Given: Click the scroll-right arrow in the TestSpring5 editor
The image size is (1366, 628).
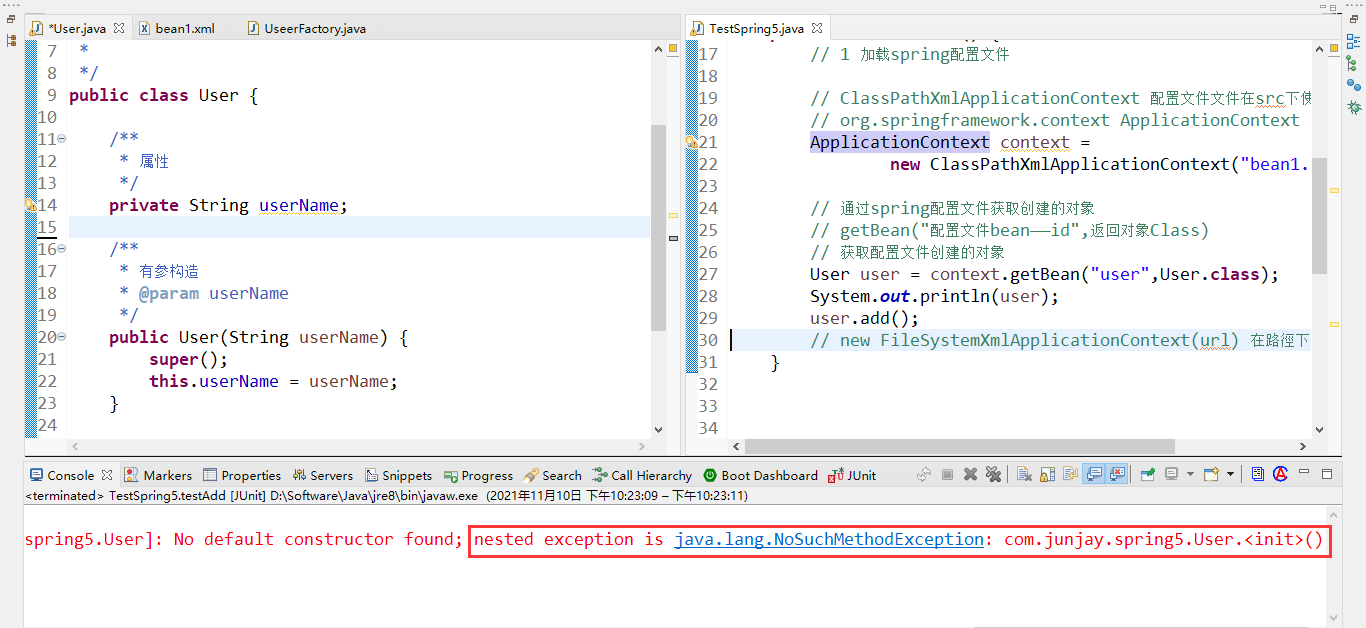Looking at the screenshot, I should [1303, 447].
